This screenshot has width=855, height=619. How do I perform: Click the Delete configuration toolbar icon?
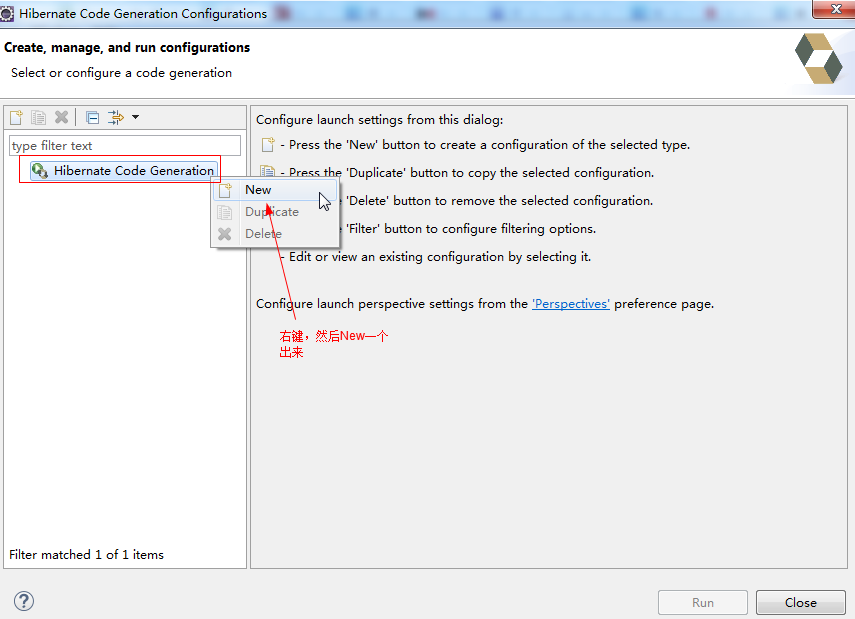[62, 117]
